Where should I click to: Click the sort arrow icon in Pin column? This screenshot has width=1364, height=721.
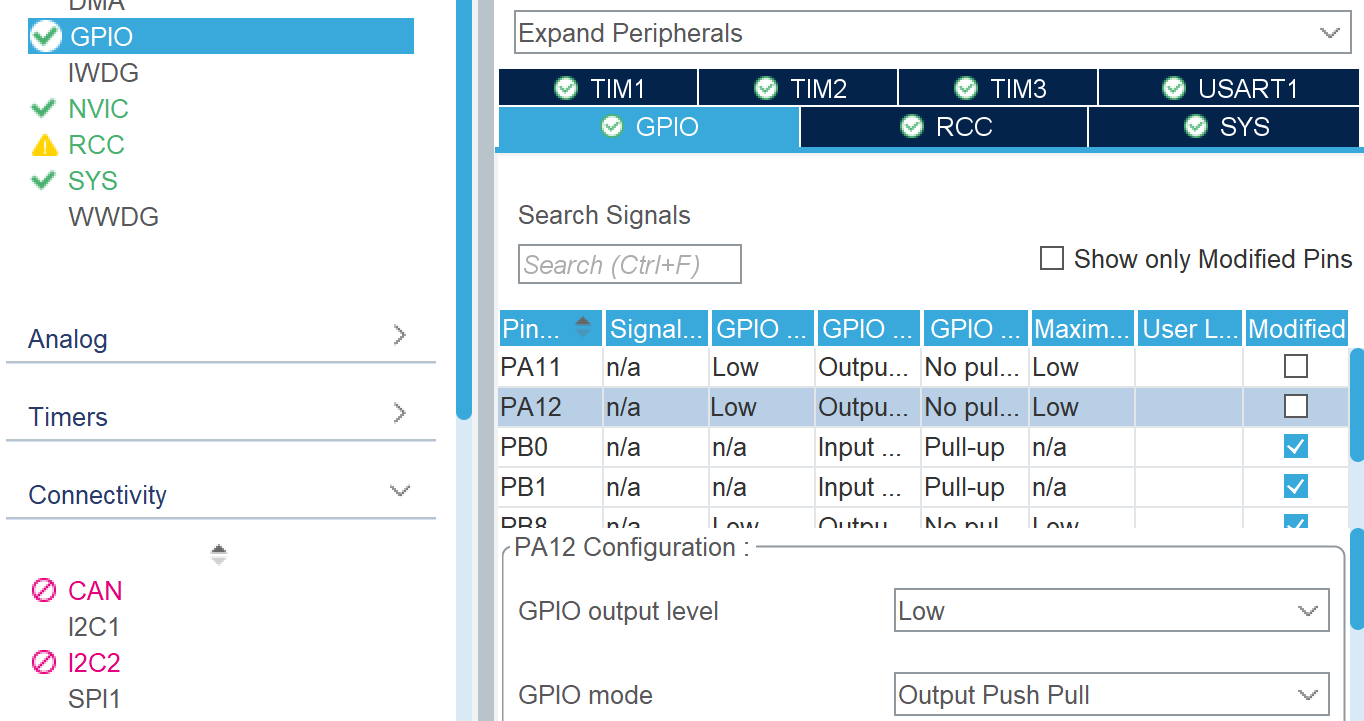pyautogui.click(x=584, y=327)
